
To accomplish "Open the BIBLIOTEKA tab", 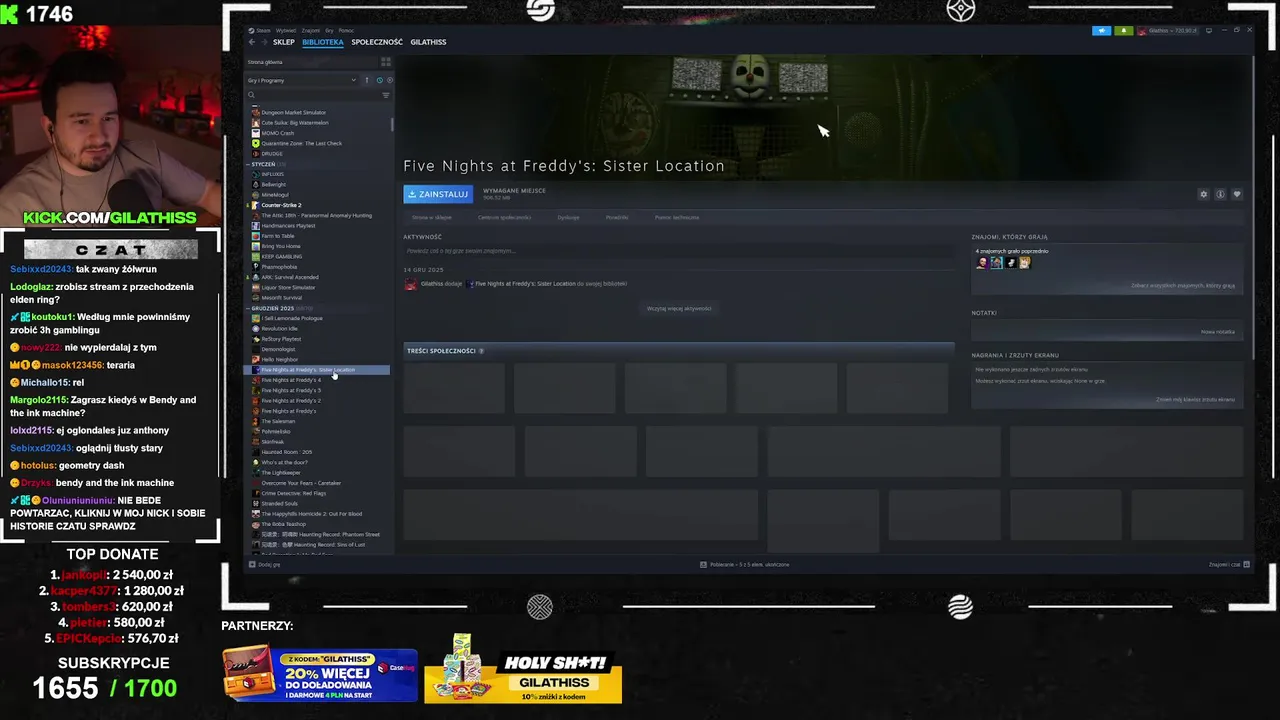I will [x=323, y=42].
